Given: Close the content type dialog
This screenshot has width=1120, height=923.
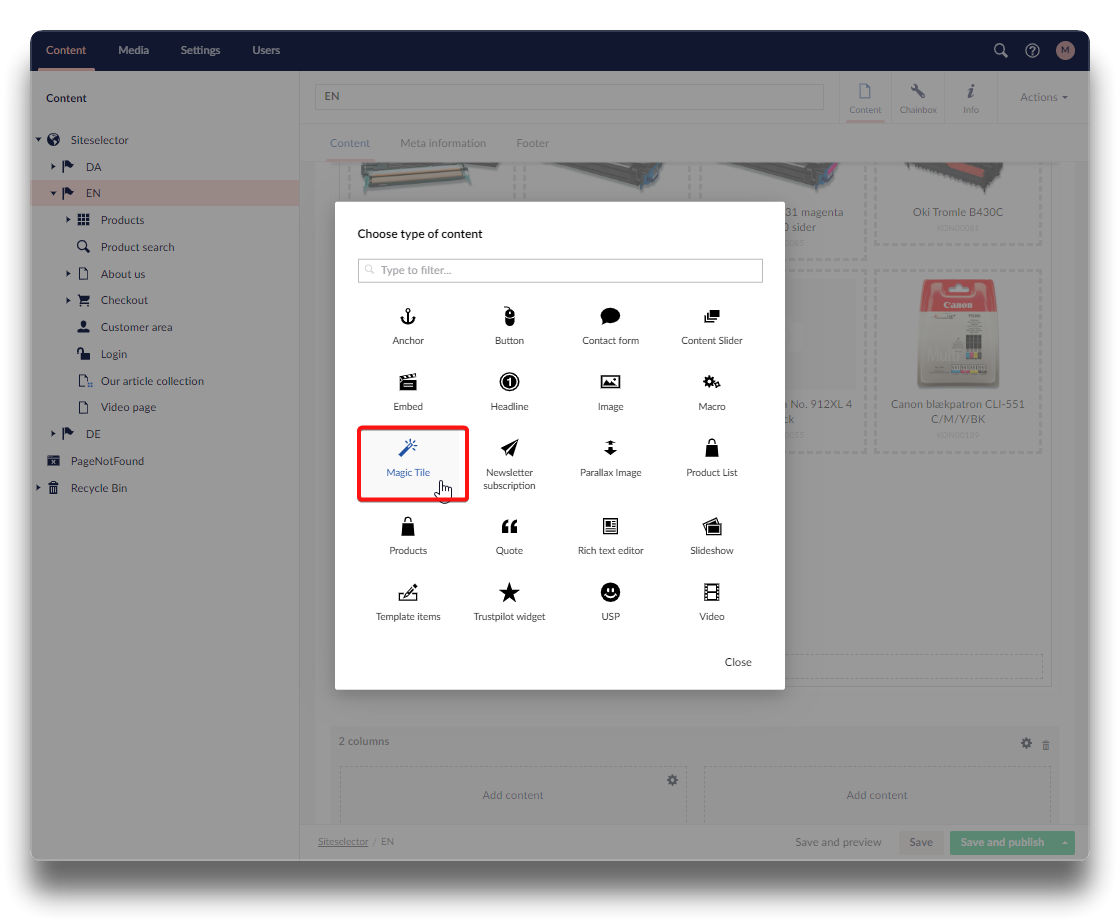Looking at the screenshot, I should [x=738, y=662].
